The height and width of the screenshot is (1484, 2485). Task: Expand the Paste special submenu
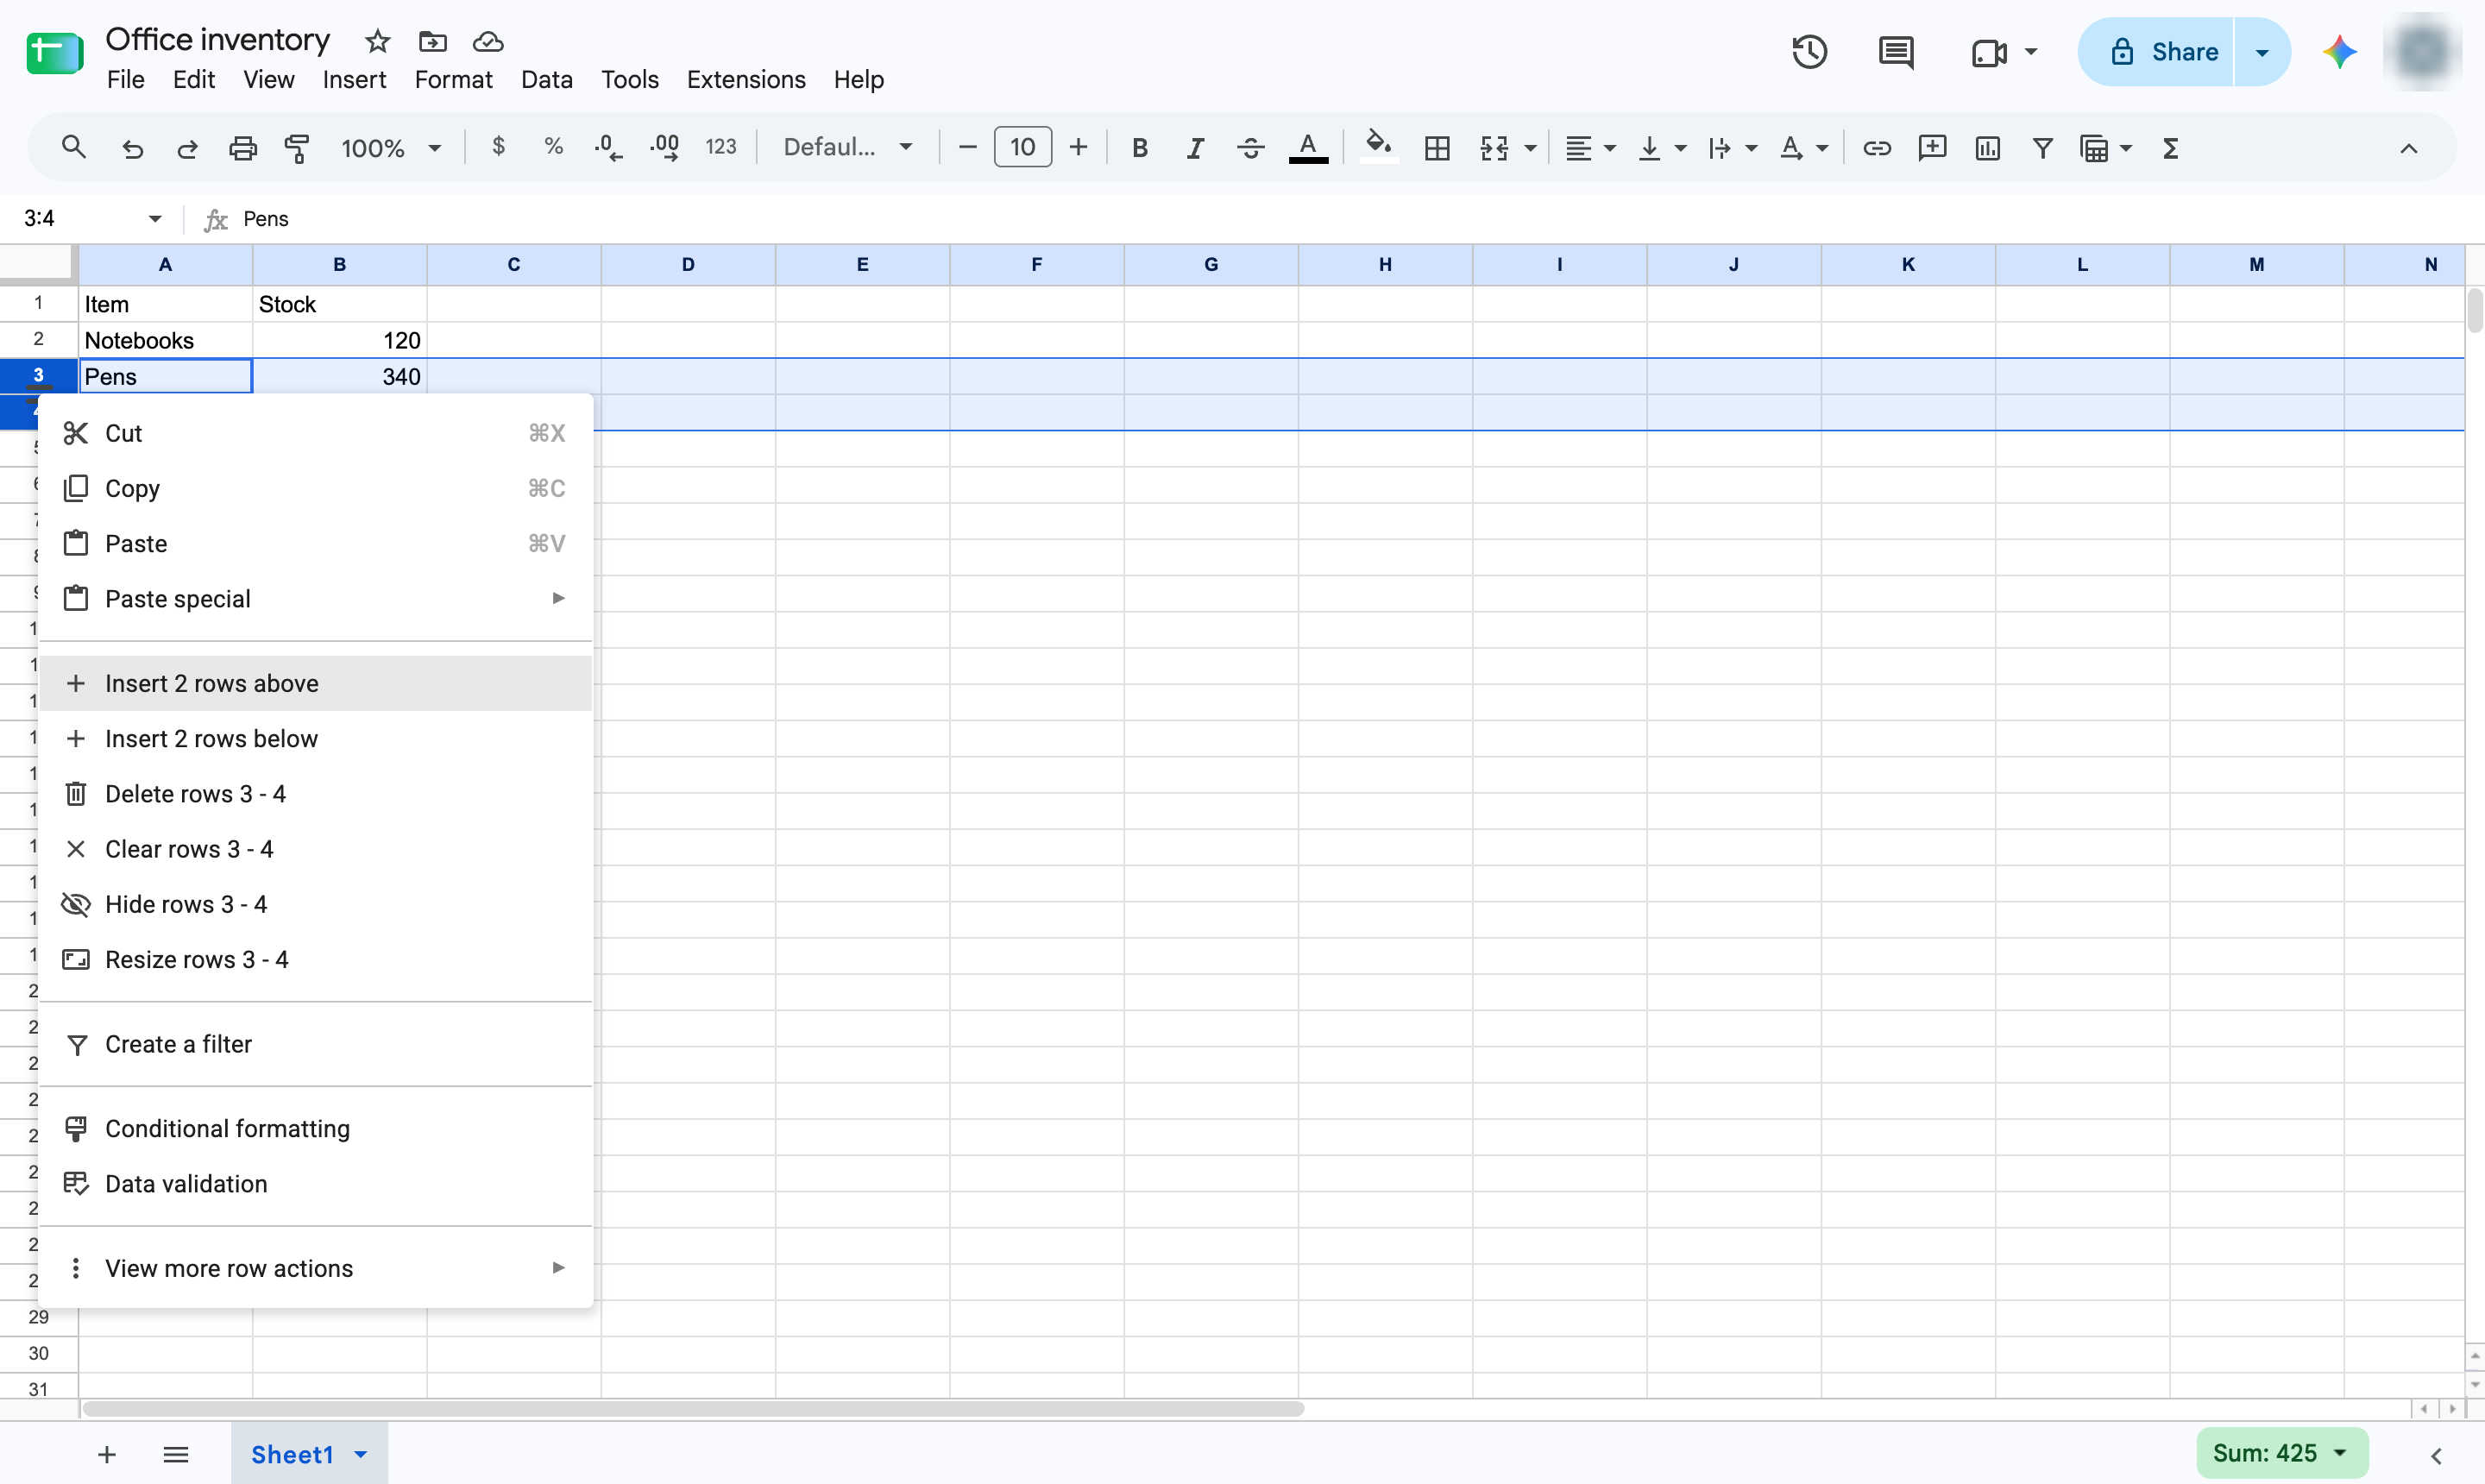pyautogui.click(x=316, y=598)
